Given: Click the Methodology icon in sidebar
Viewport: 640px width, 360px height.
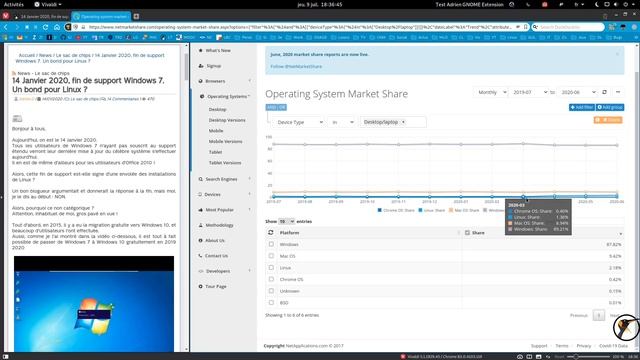Looking at the screenshot, I should pyautogui.click(x=200, y=225).
